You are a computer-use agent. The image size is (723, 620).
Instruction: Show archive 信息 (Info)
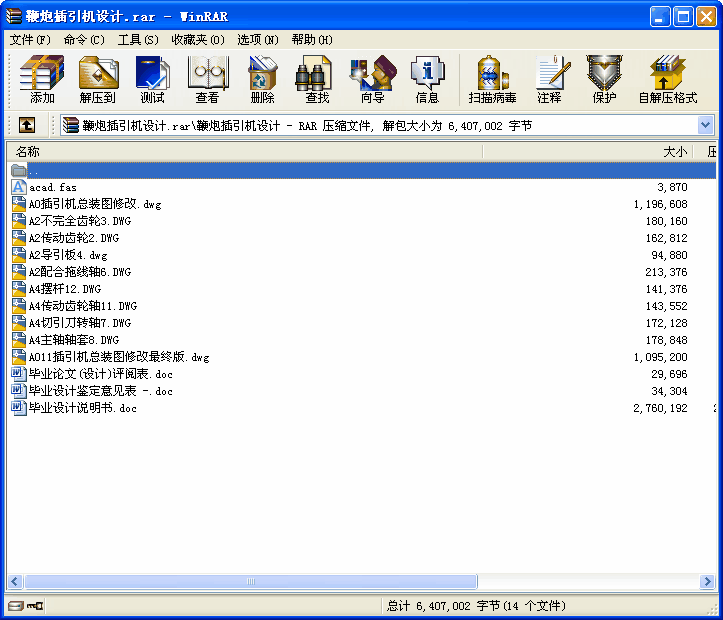pos(427,80)
